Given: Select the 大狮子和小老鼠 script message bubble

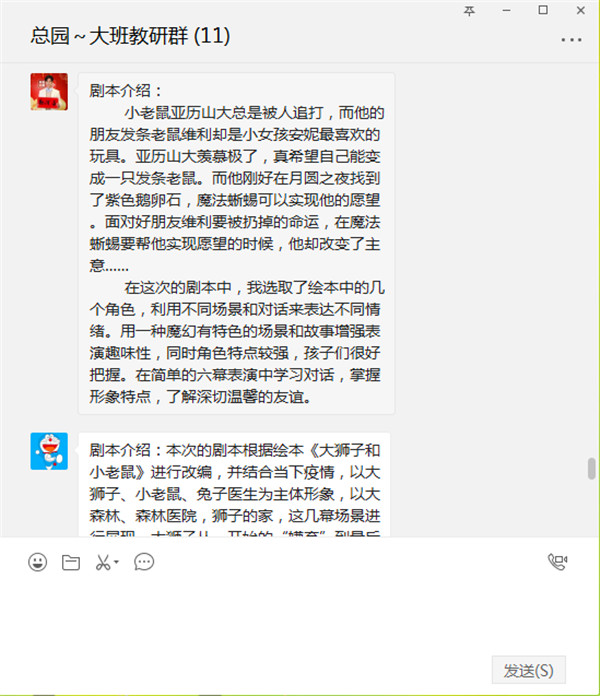Looking at the screenshot, I should (234, 485).
